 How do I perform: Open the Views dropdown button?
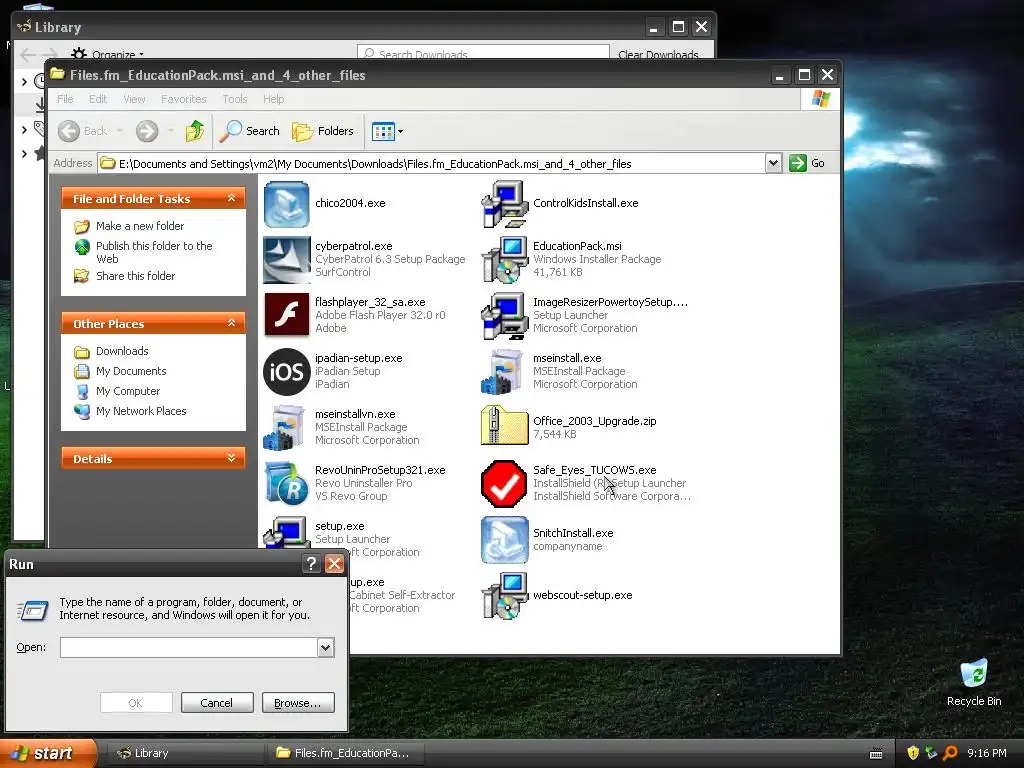tap(387, 131)
